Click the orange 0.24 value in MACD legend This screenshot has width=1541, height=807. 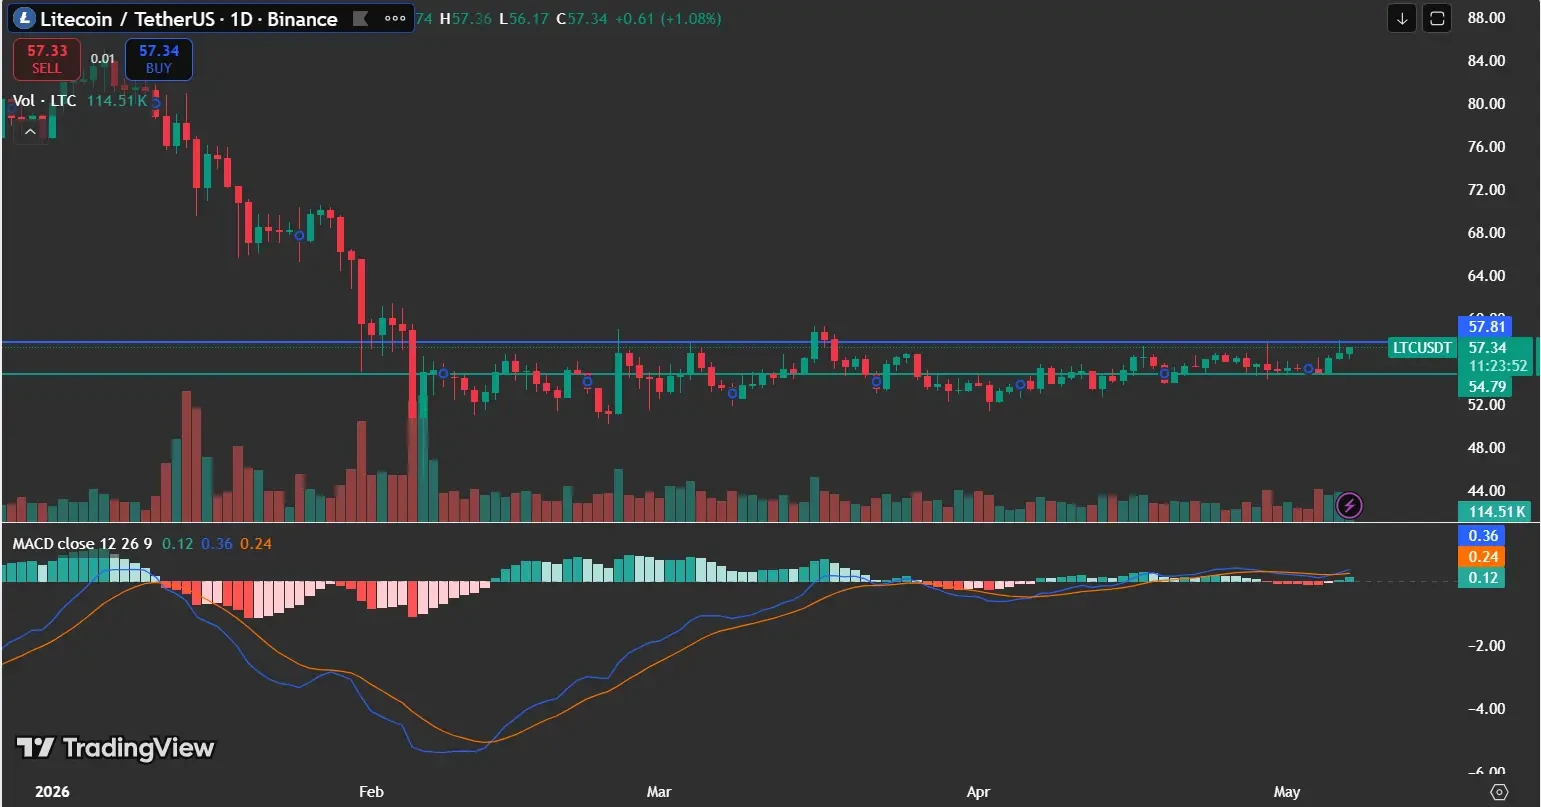click(256, 544)
